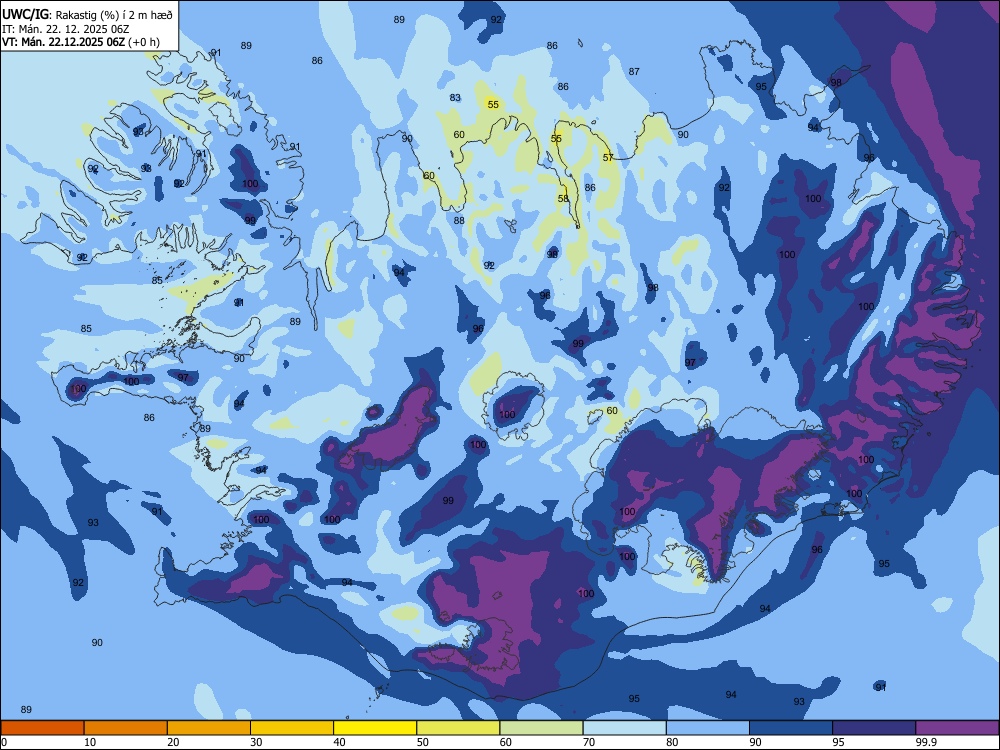
Task: Click the '57' humidity value on the map
Action: [608, 158]
